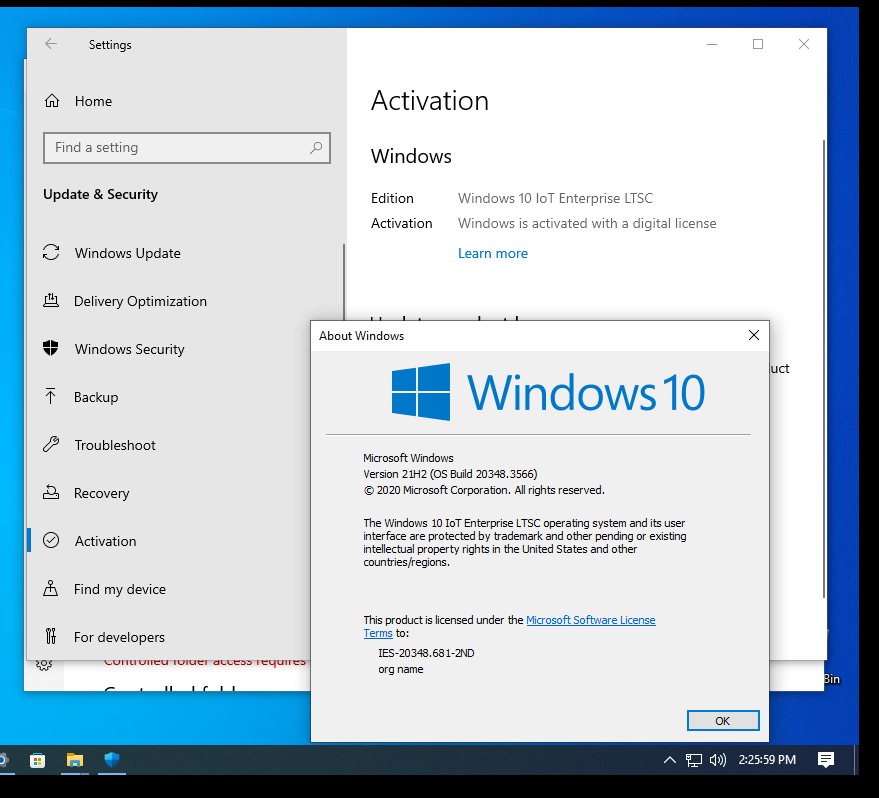Click the Troubleshoot wrench icon

pyautogui.click(x=51, y=444)
